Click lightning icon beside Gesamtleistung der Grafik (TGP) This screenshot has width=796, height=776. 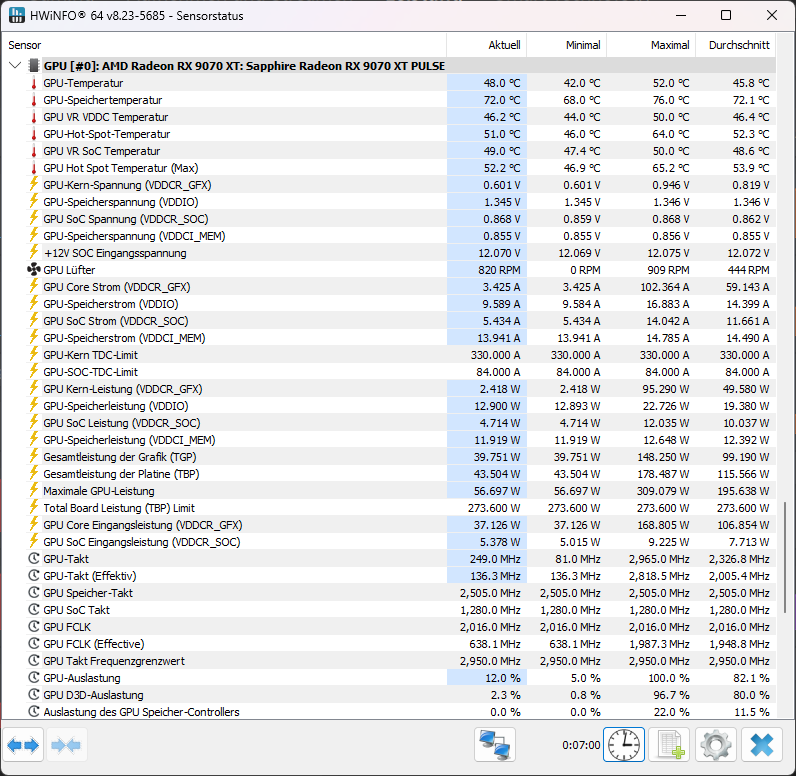[34, 456]
